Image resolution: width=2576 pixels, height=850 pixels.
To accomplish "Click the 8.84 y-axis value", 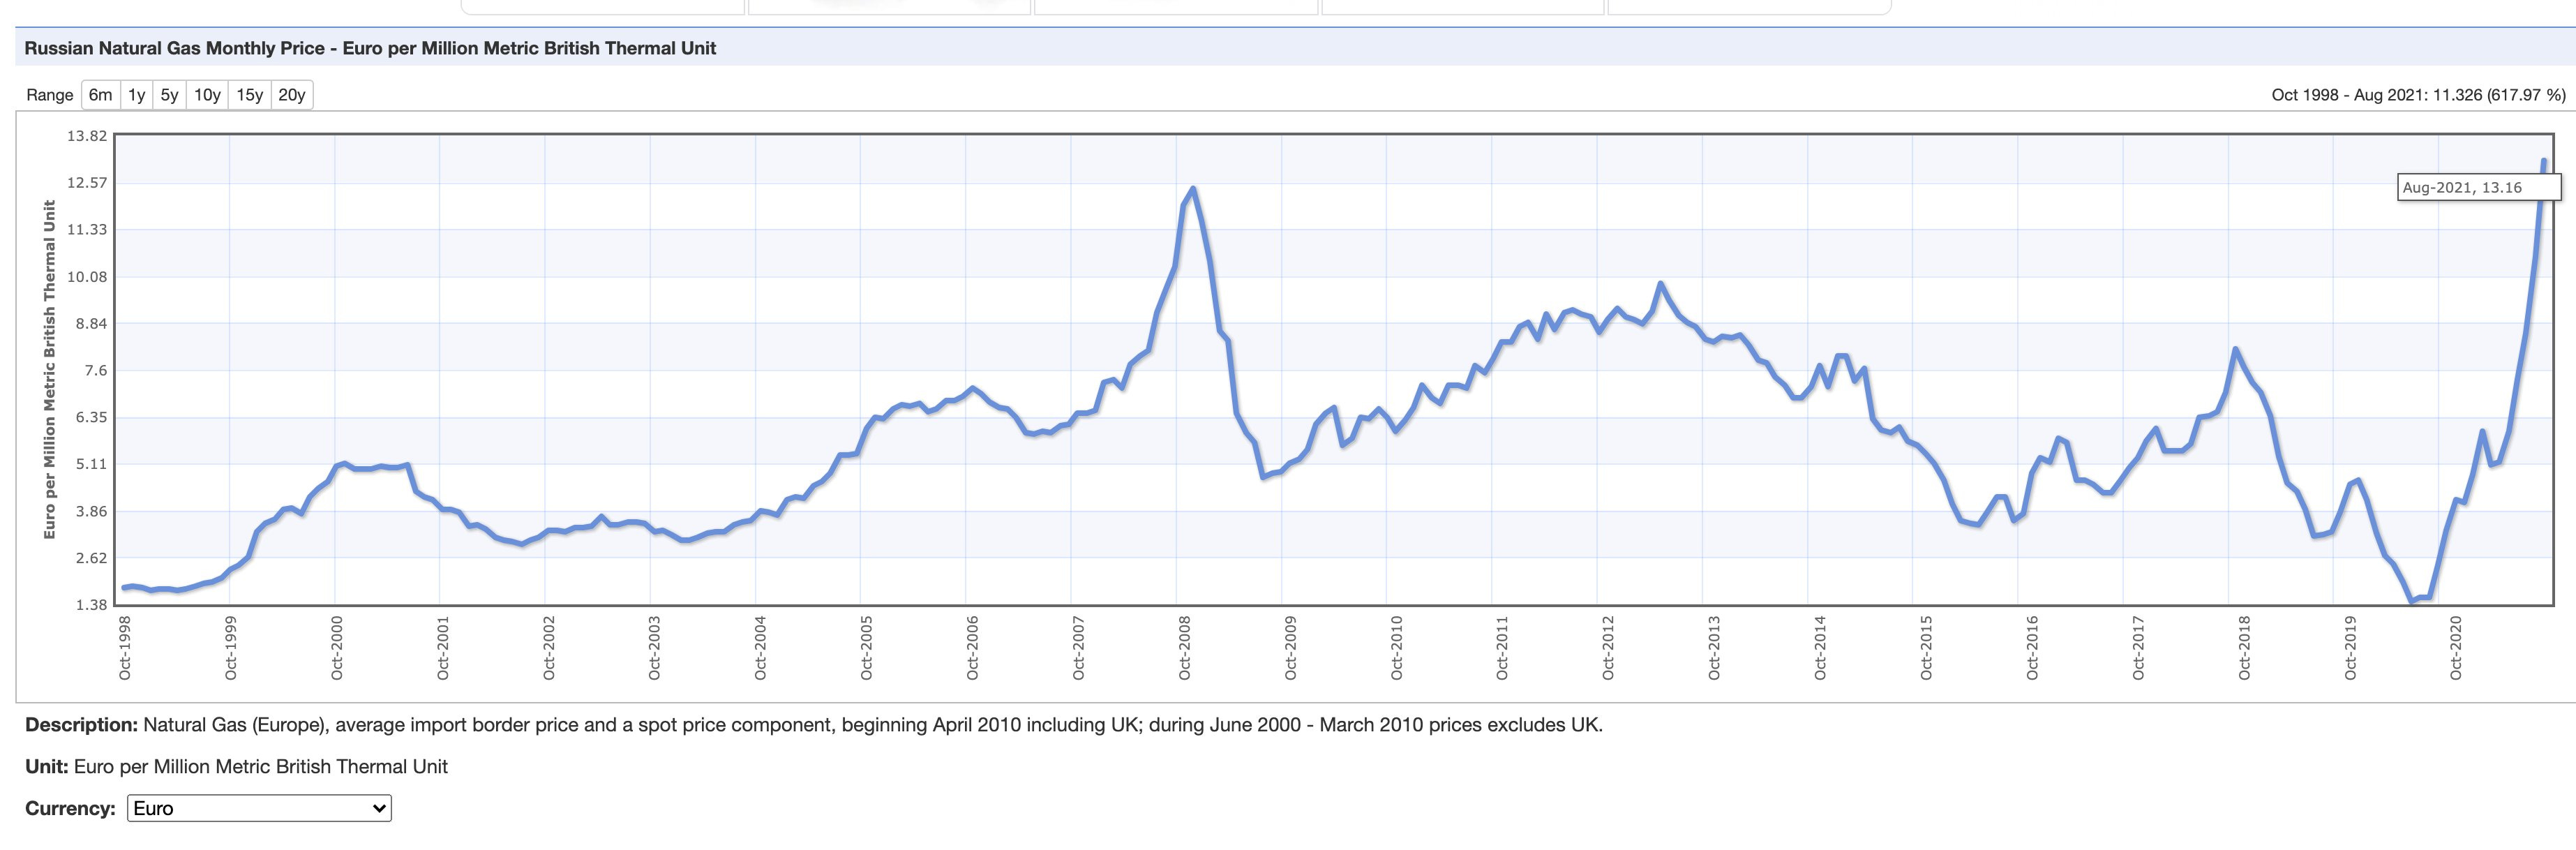I will point(91,324).
